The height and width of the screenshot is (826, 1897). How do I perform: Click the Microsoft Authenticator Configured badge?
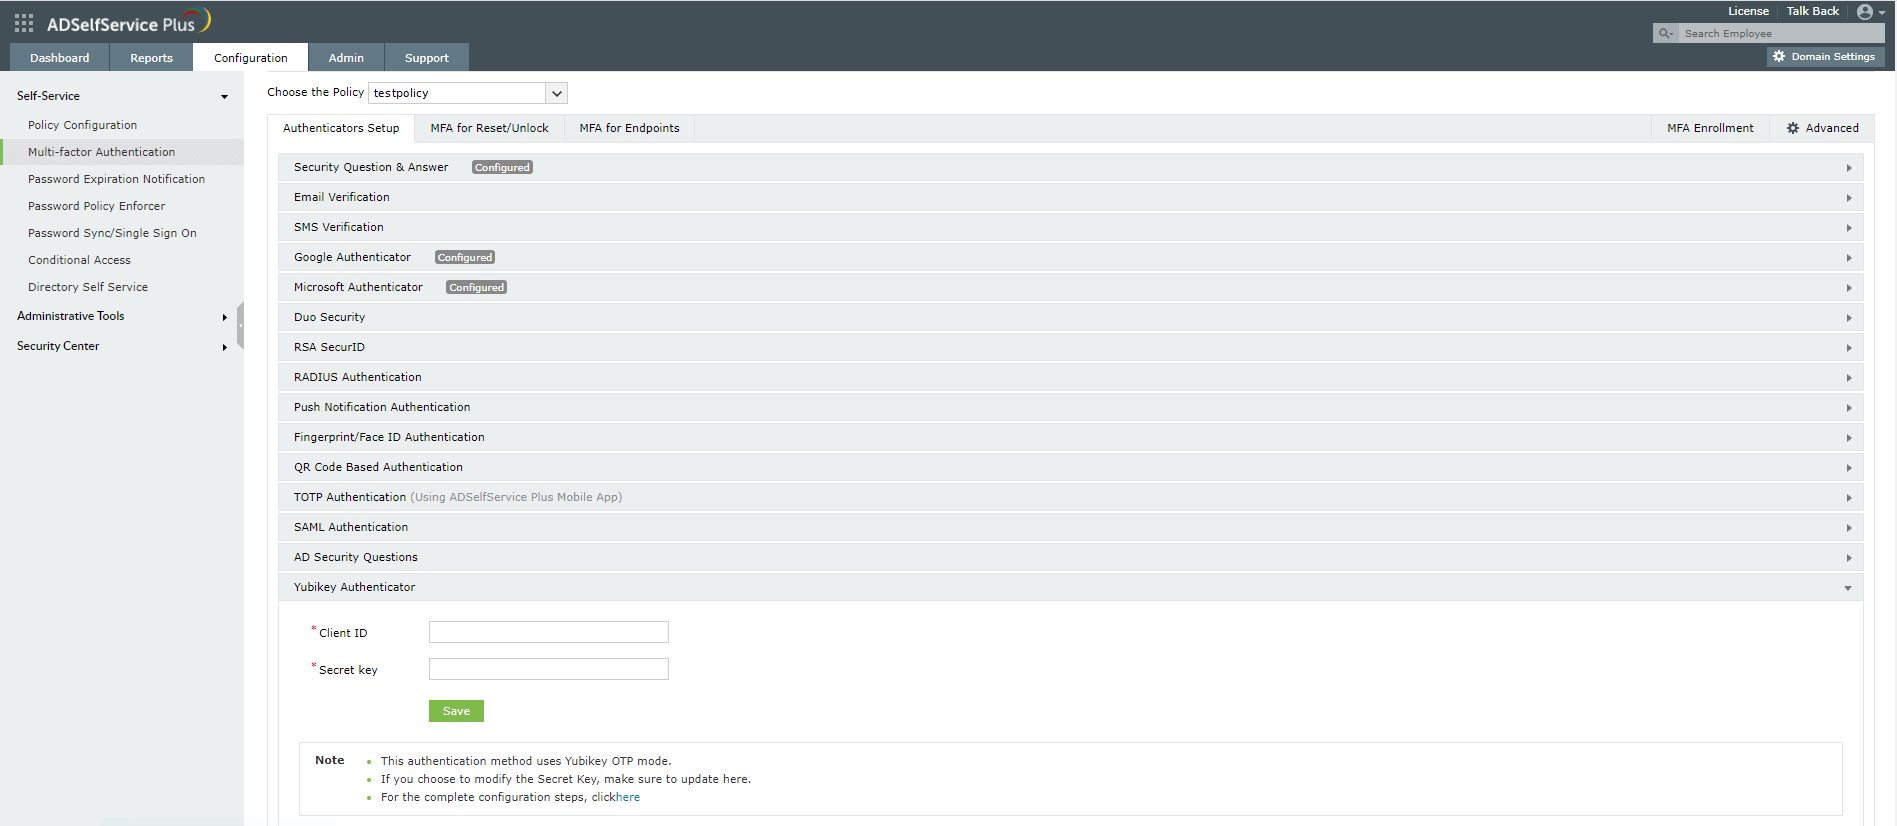[477, 288]
